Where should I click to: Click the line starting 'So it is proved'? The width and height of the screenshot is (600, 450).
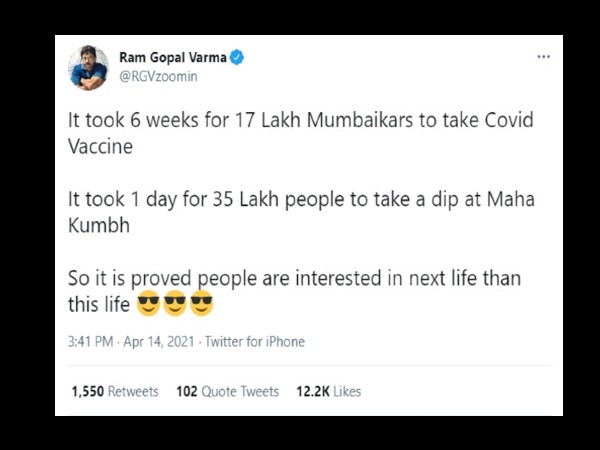coord(295,278)
